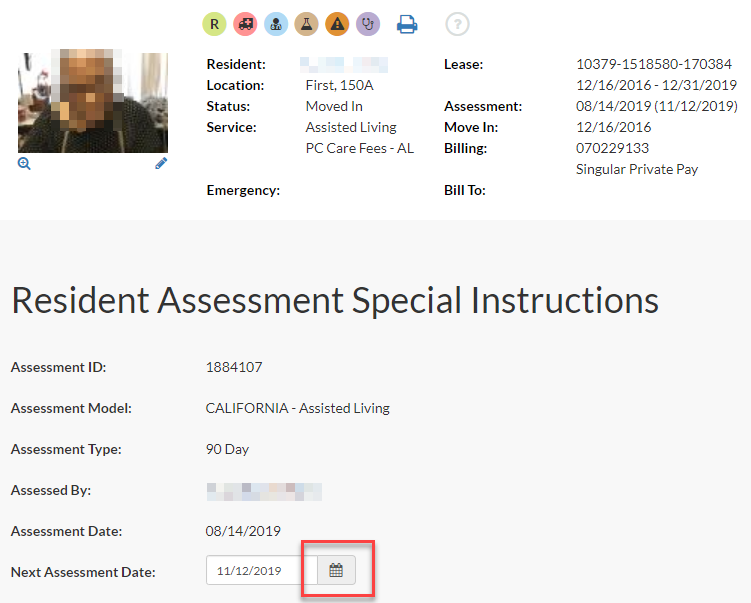The image size is (751, 603).
Task: Open the tan lab flask icon
Action: [x=307, y=24]
